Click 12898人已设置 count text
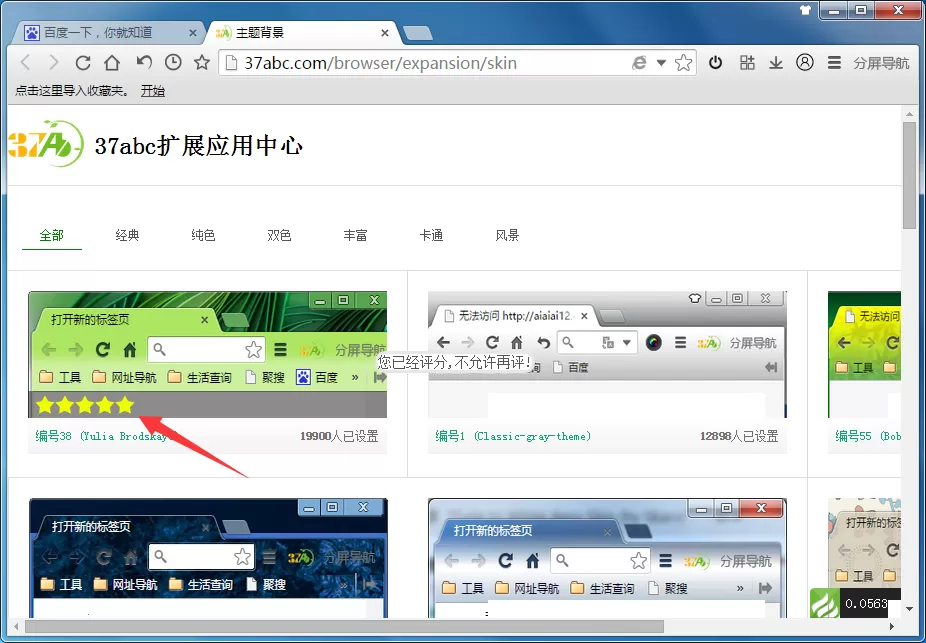The height and width of the screenshot is (643, 926). pyautogui.click(x=739, y=436)
